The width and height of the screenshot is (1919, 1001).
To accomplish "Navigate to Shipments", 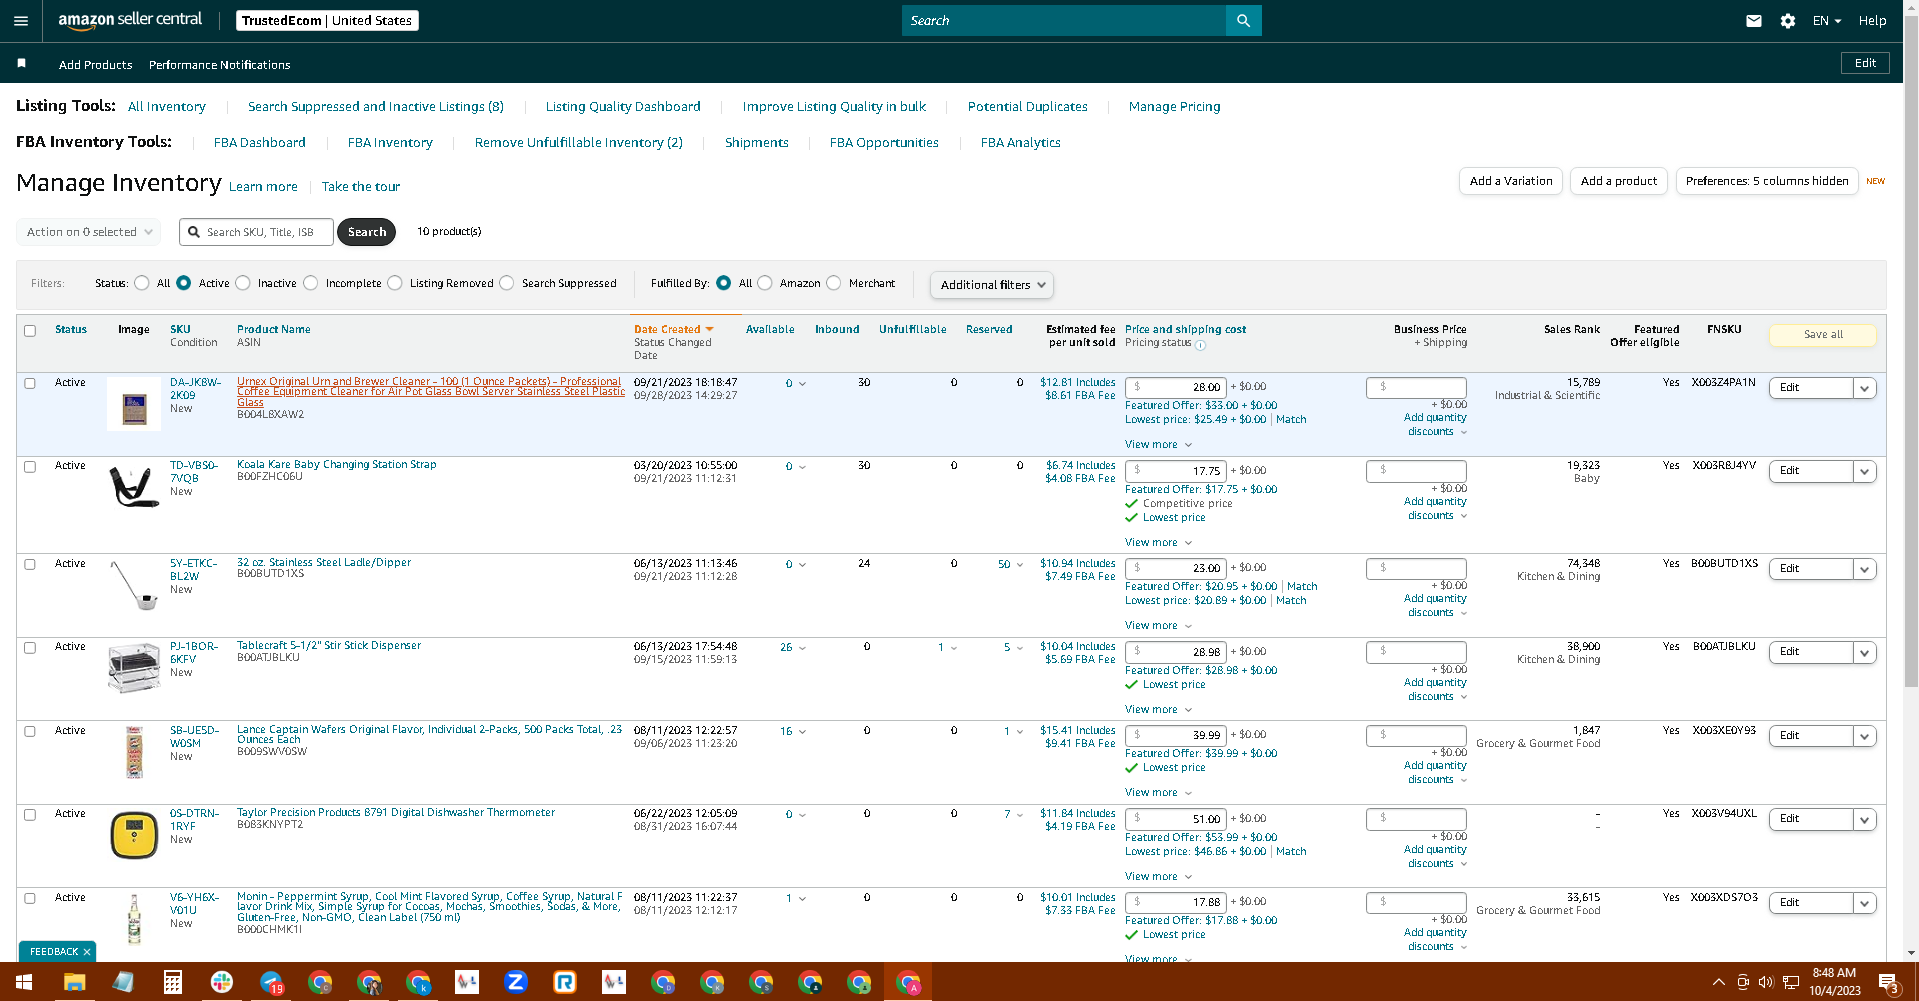I will point(757,142).
